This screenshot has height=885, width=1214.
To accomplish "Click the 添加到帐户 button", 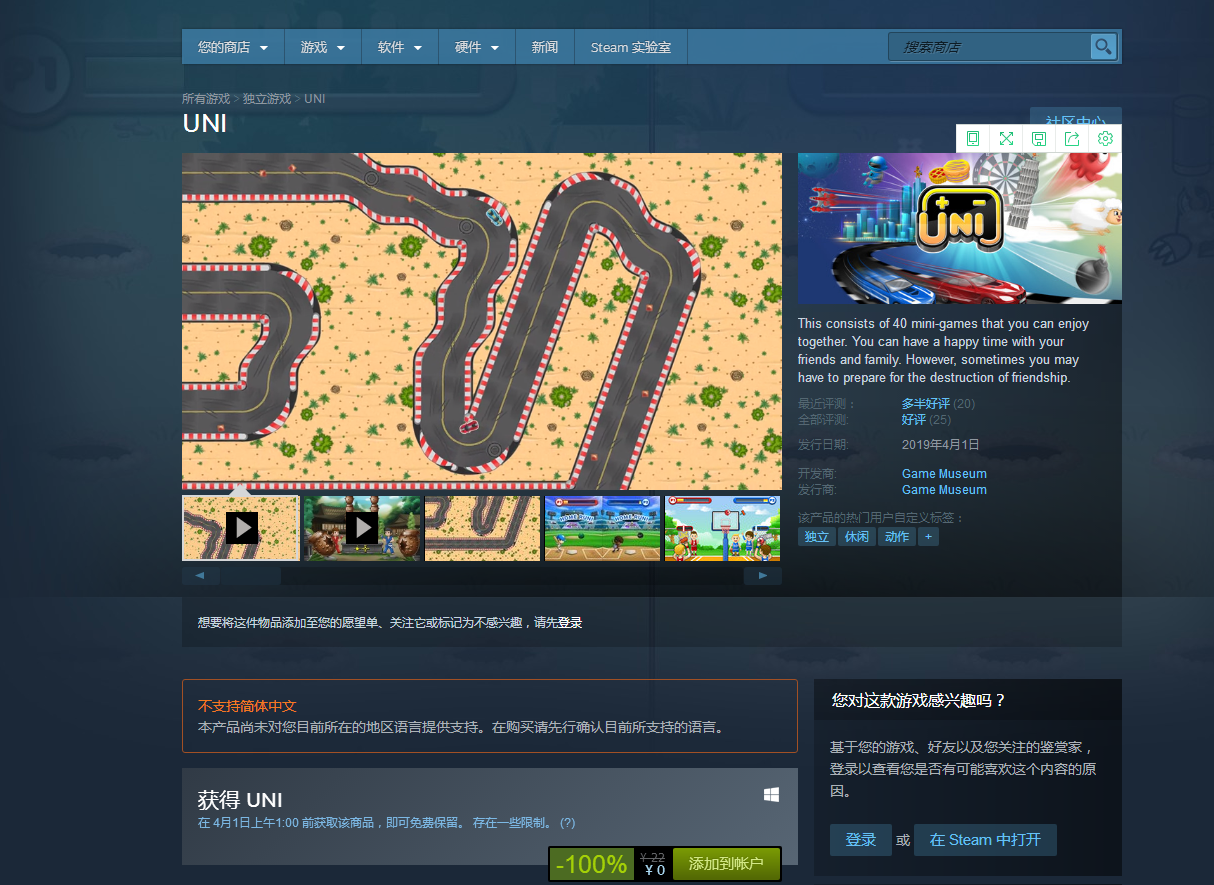I will click(x=726, y=864).
